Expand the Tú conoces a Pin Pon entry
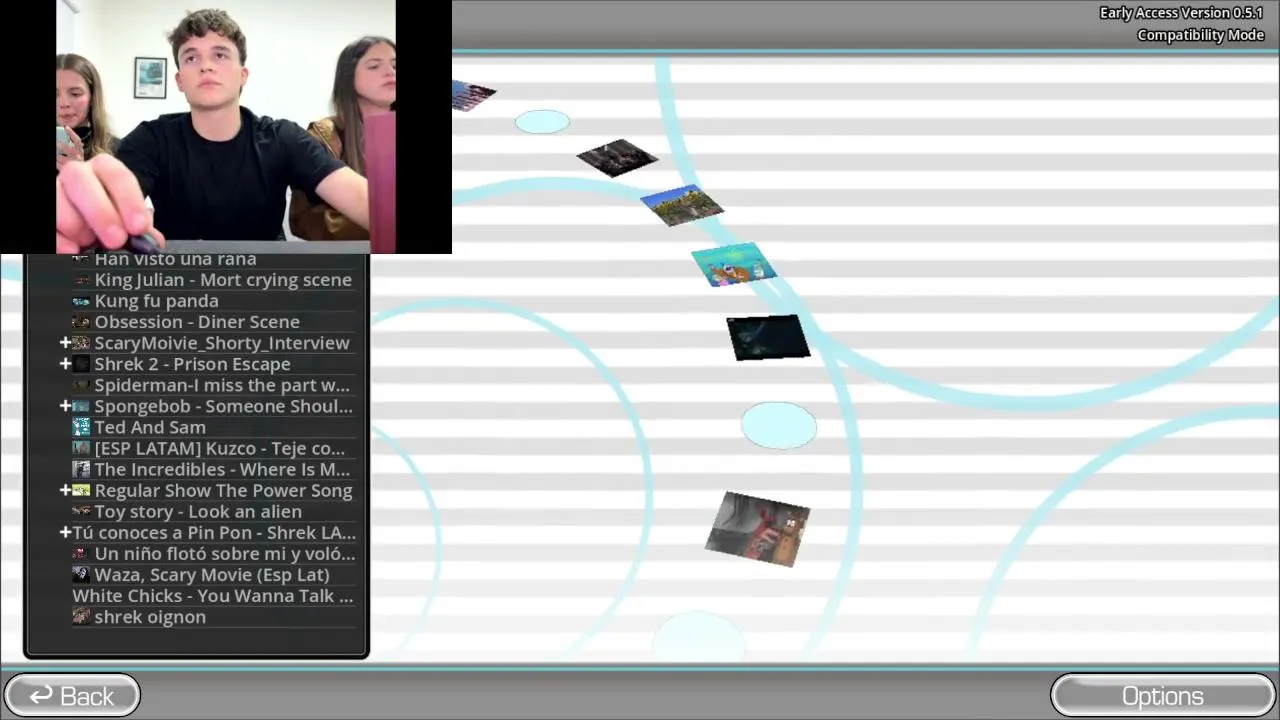This screenshot has height=720, width=1280. 65,532
